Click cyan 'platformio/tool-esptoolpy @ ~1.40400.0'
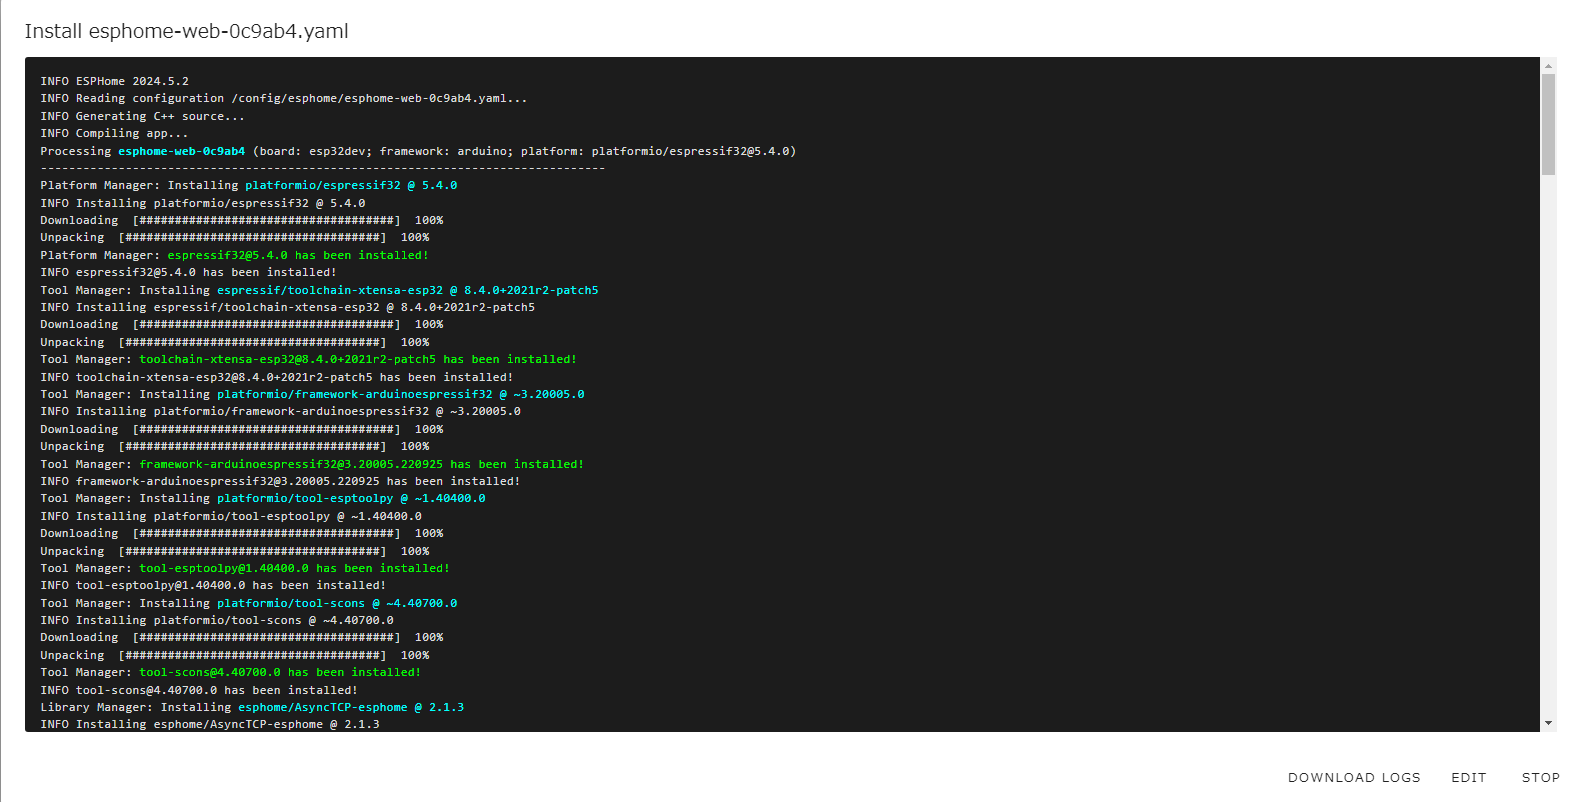 pyautogui.click(x=351, y=498)
